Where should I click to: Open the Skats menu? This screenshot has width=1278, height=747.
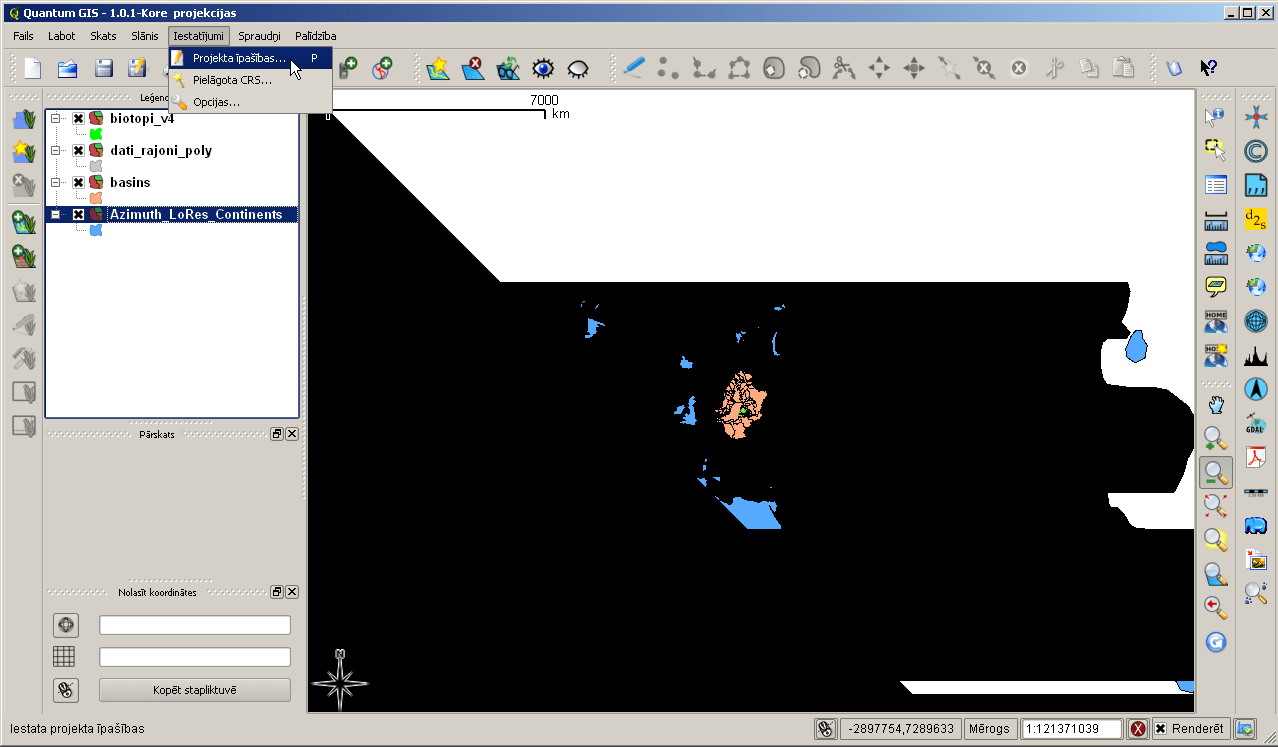(104, 36)
